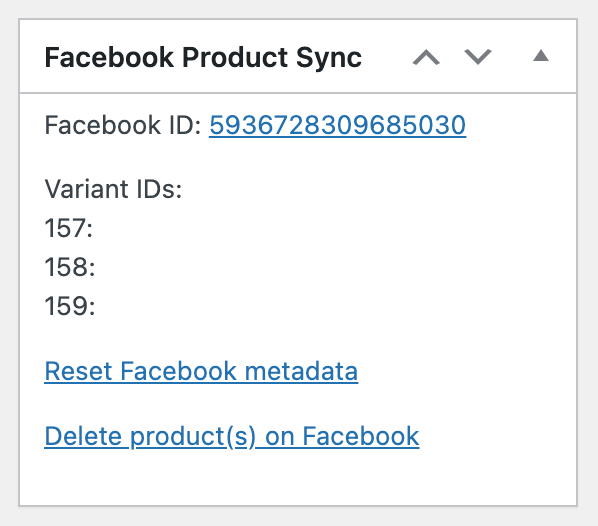Click blank area below the Delete link
Viewport: 598px width, 526px height.
pos(297,479)
